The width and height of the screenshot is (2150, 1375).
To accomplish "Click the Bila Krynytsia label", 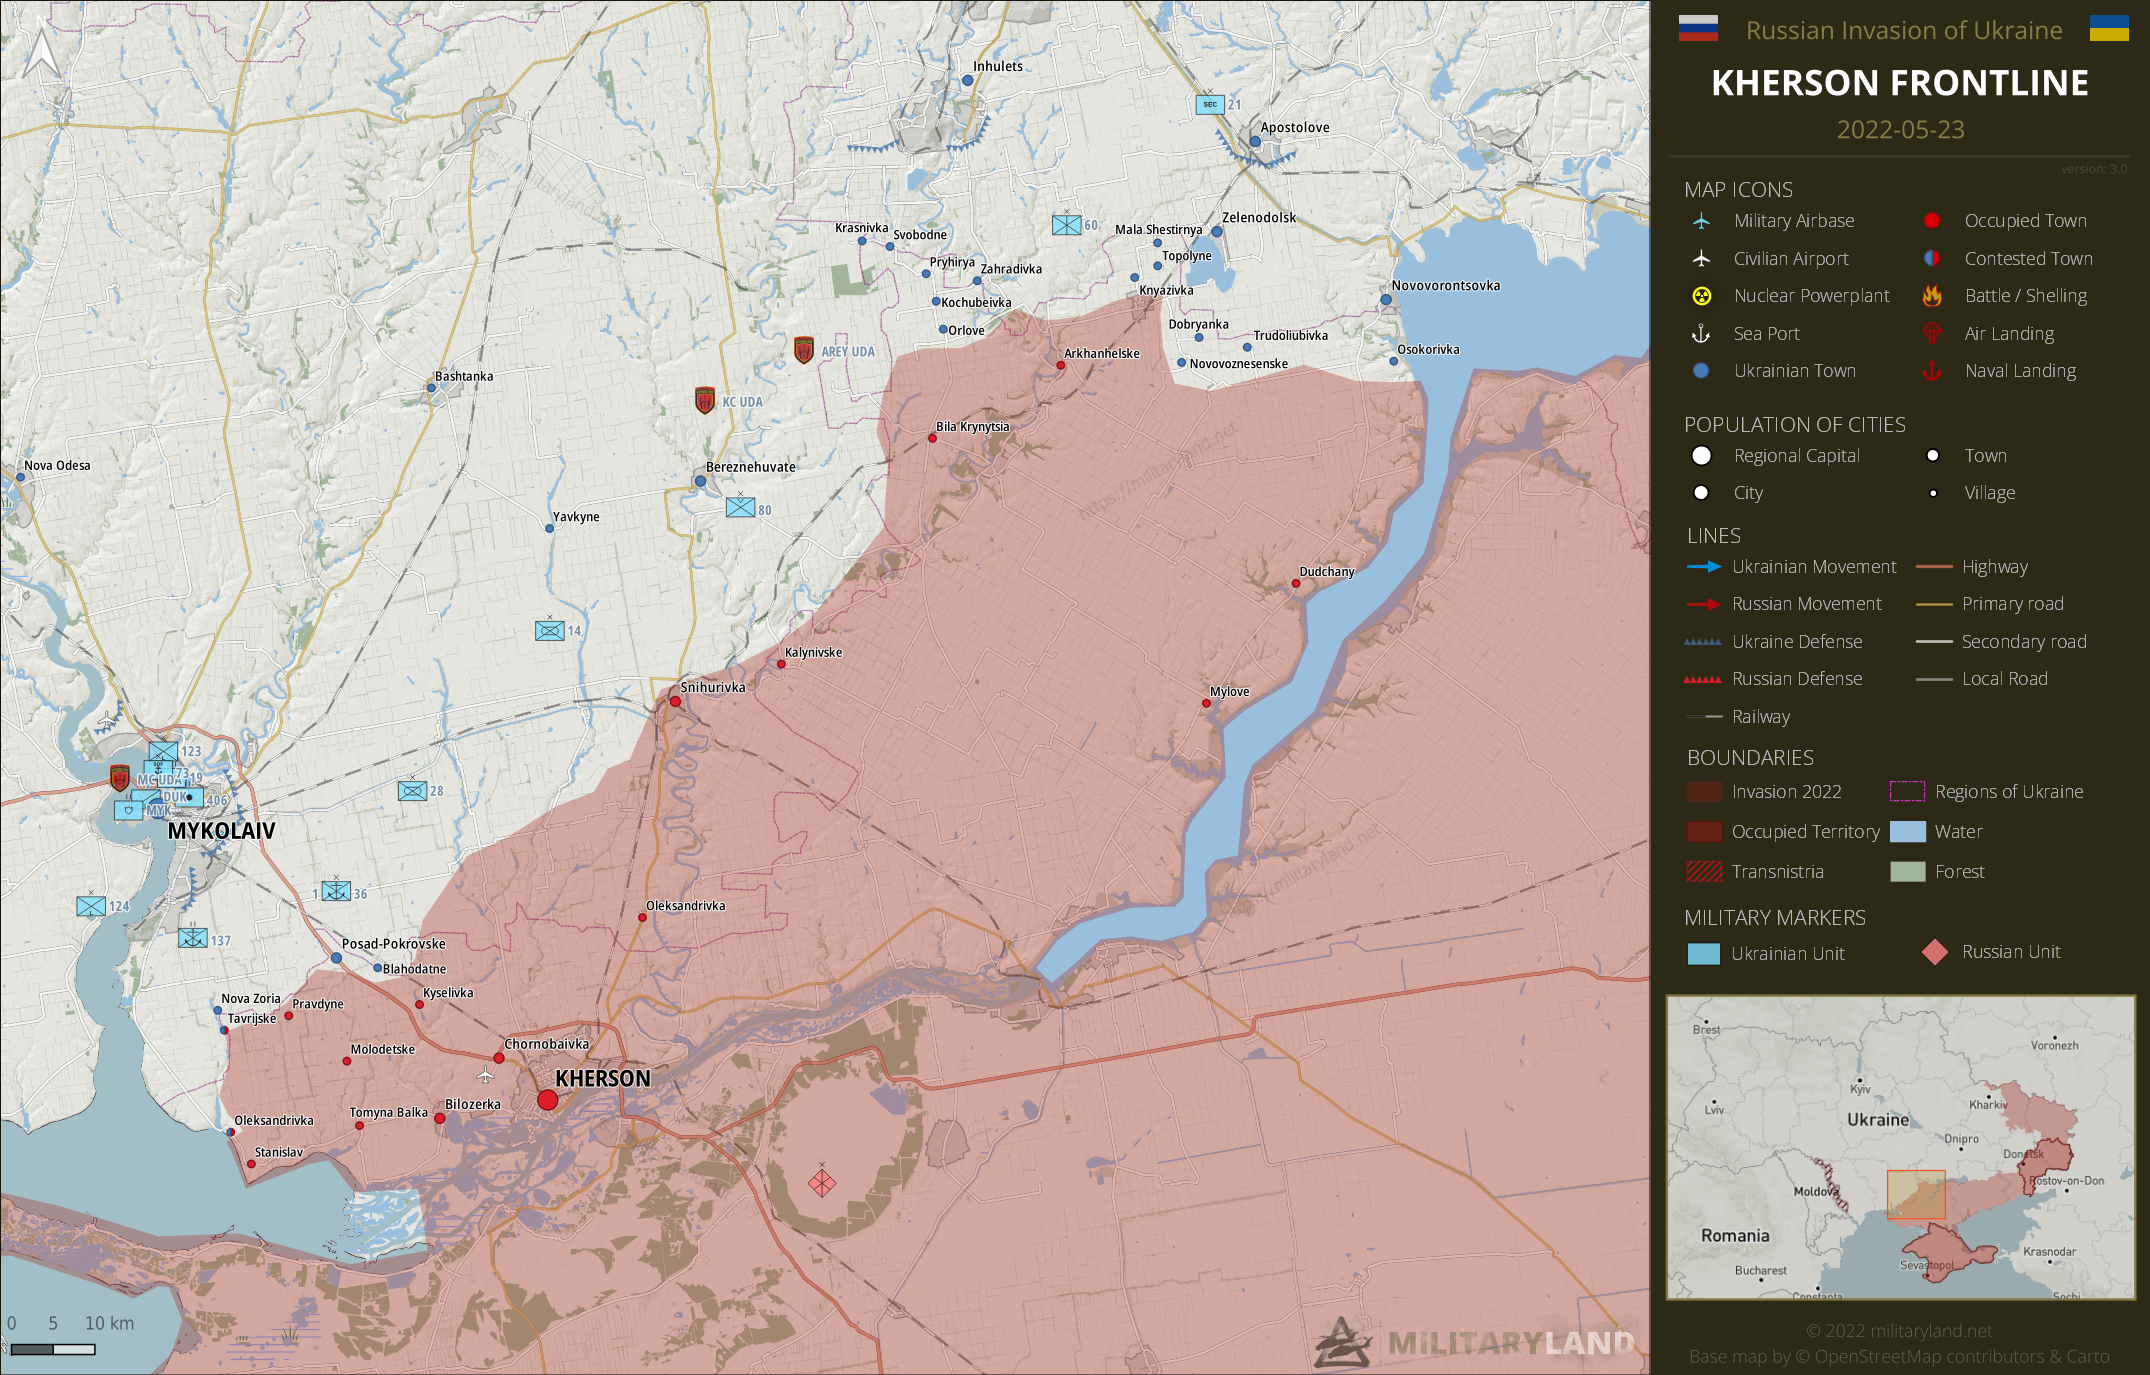I will tap(973, 427).
